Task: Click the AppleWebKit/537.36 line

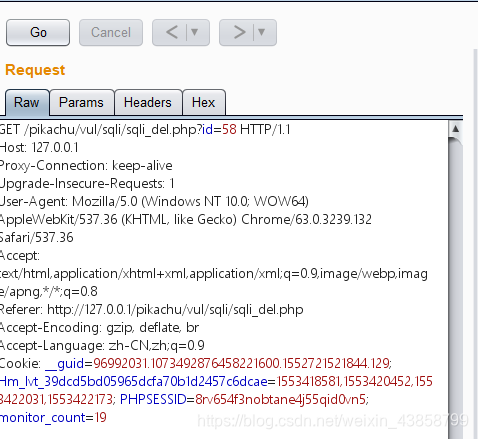Action: (186, 219)
